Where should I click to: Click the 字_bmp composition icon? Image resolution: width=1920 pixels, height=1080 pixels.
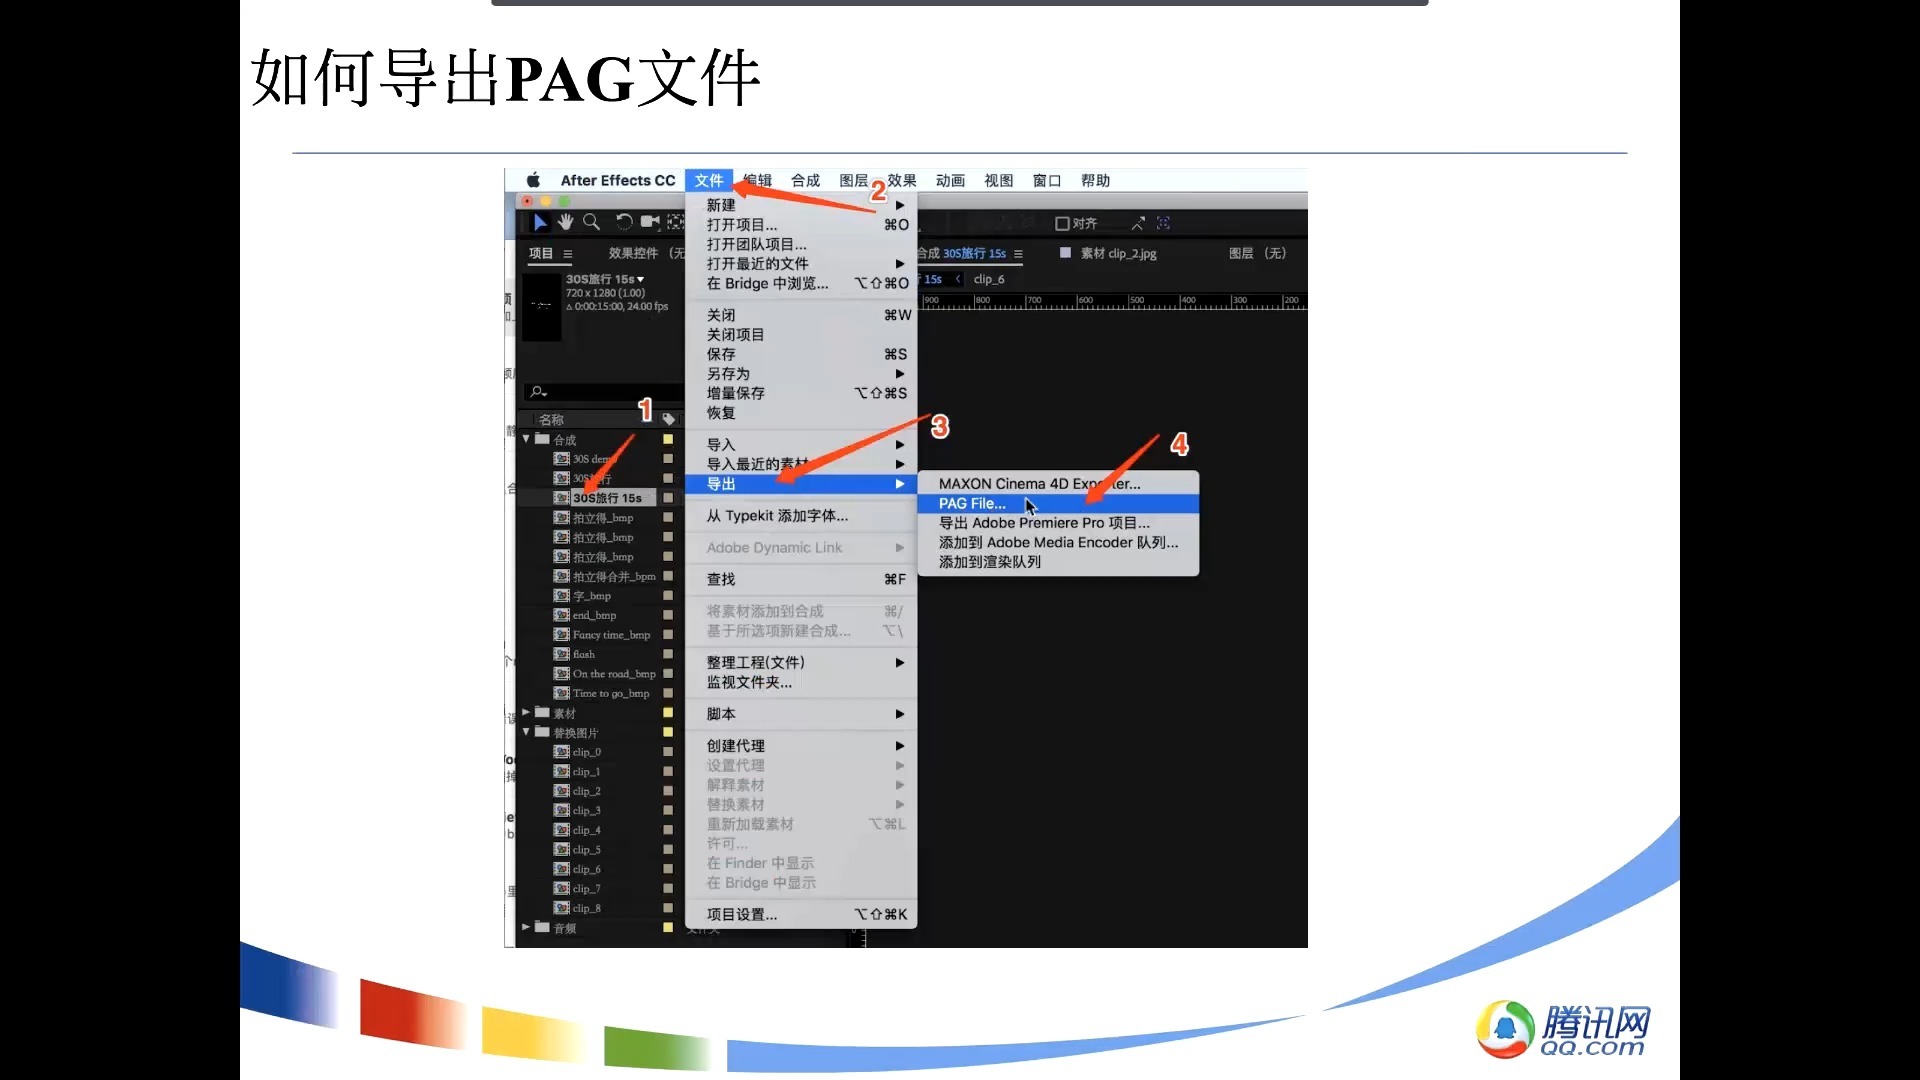(562, 596)
